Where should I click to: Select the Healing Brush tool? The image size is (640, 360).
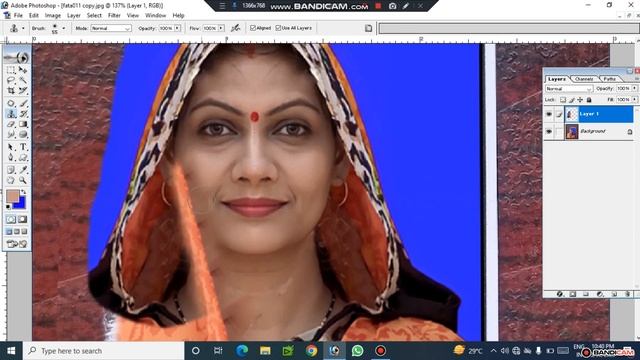tap(11, 103)
